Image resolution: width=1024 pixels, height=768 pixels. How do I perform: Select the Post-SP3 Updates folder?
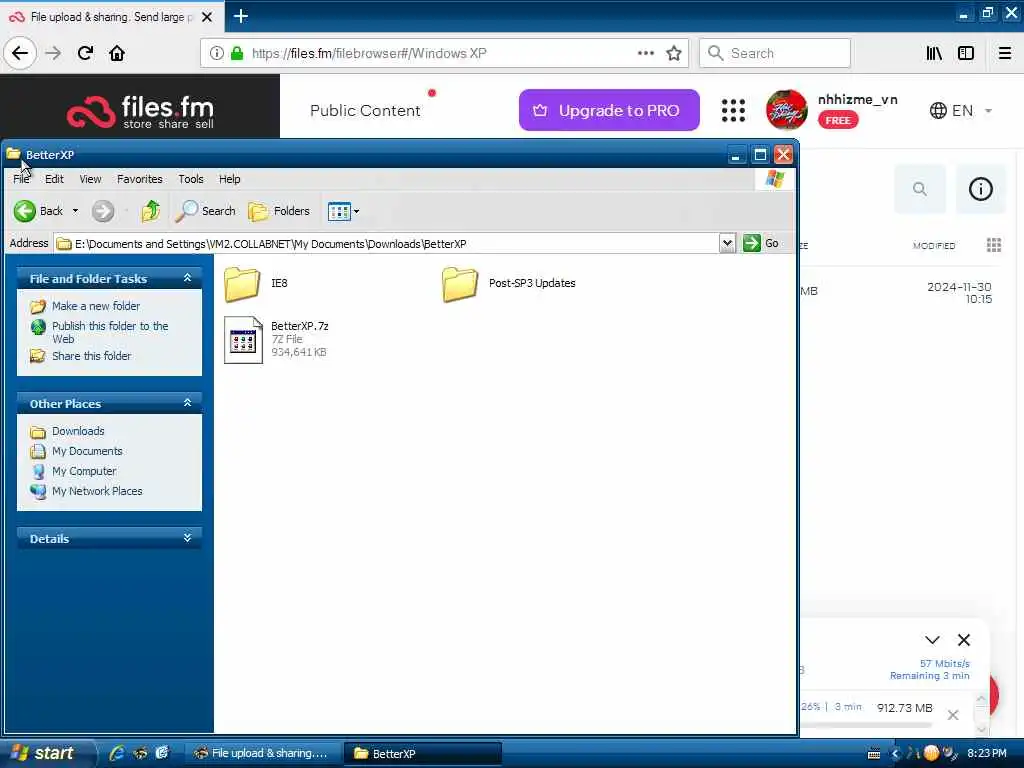click(x=509, y=284)
